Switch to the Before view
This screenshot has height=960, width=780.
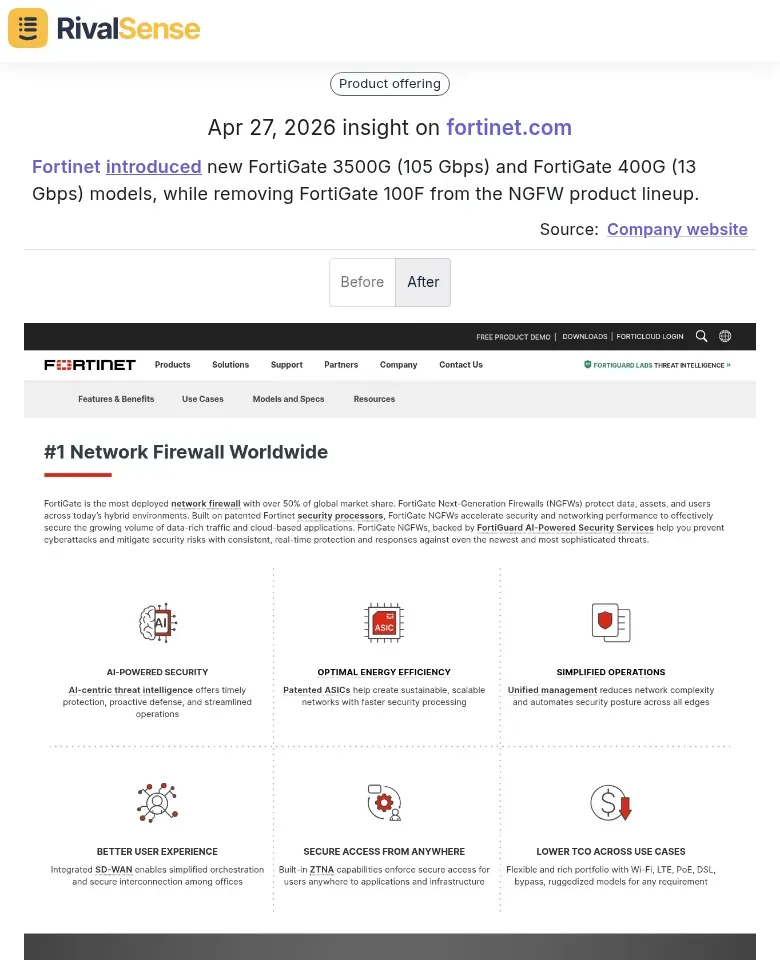click(x=362, y=282)
